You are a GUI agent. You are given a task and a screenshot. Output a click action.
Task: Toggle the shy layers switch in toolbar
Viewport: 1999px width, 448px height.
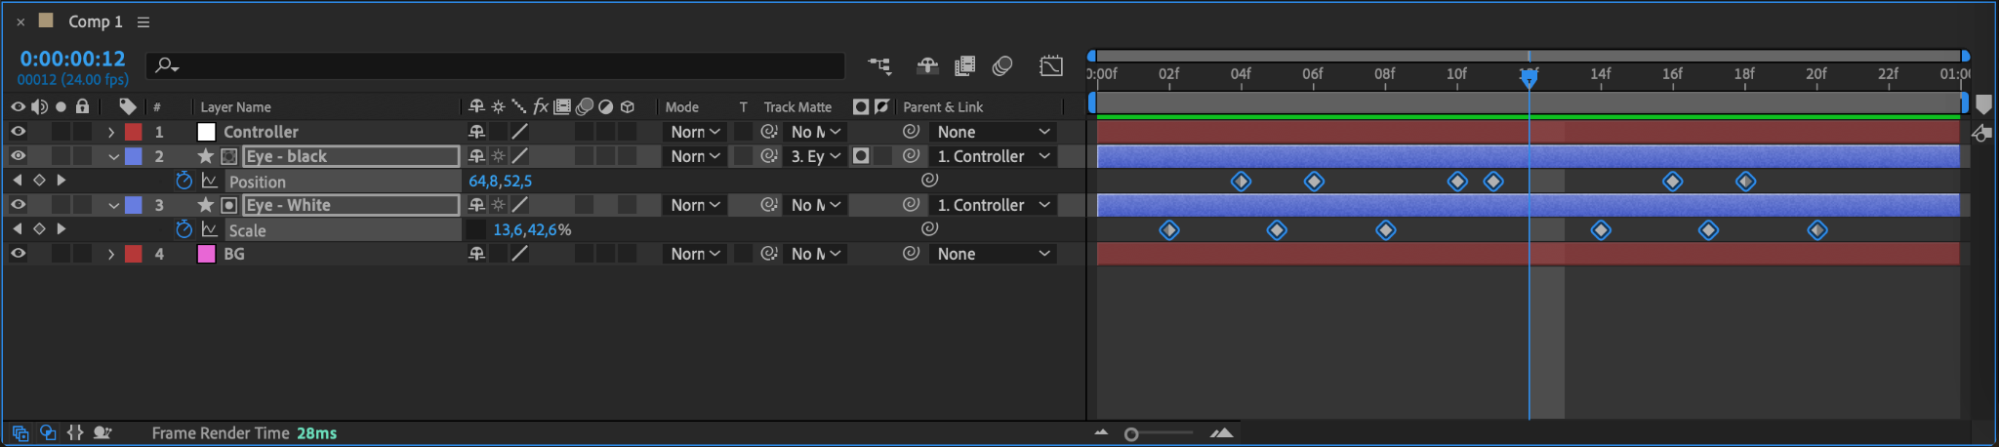point(928,66)
